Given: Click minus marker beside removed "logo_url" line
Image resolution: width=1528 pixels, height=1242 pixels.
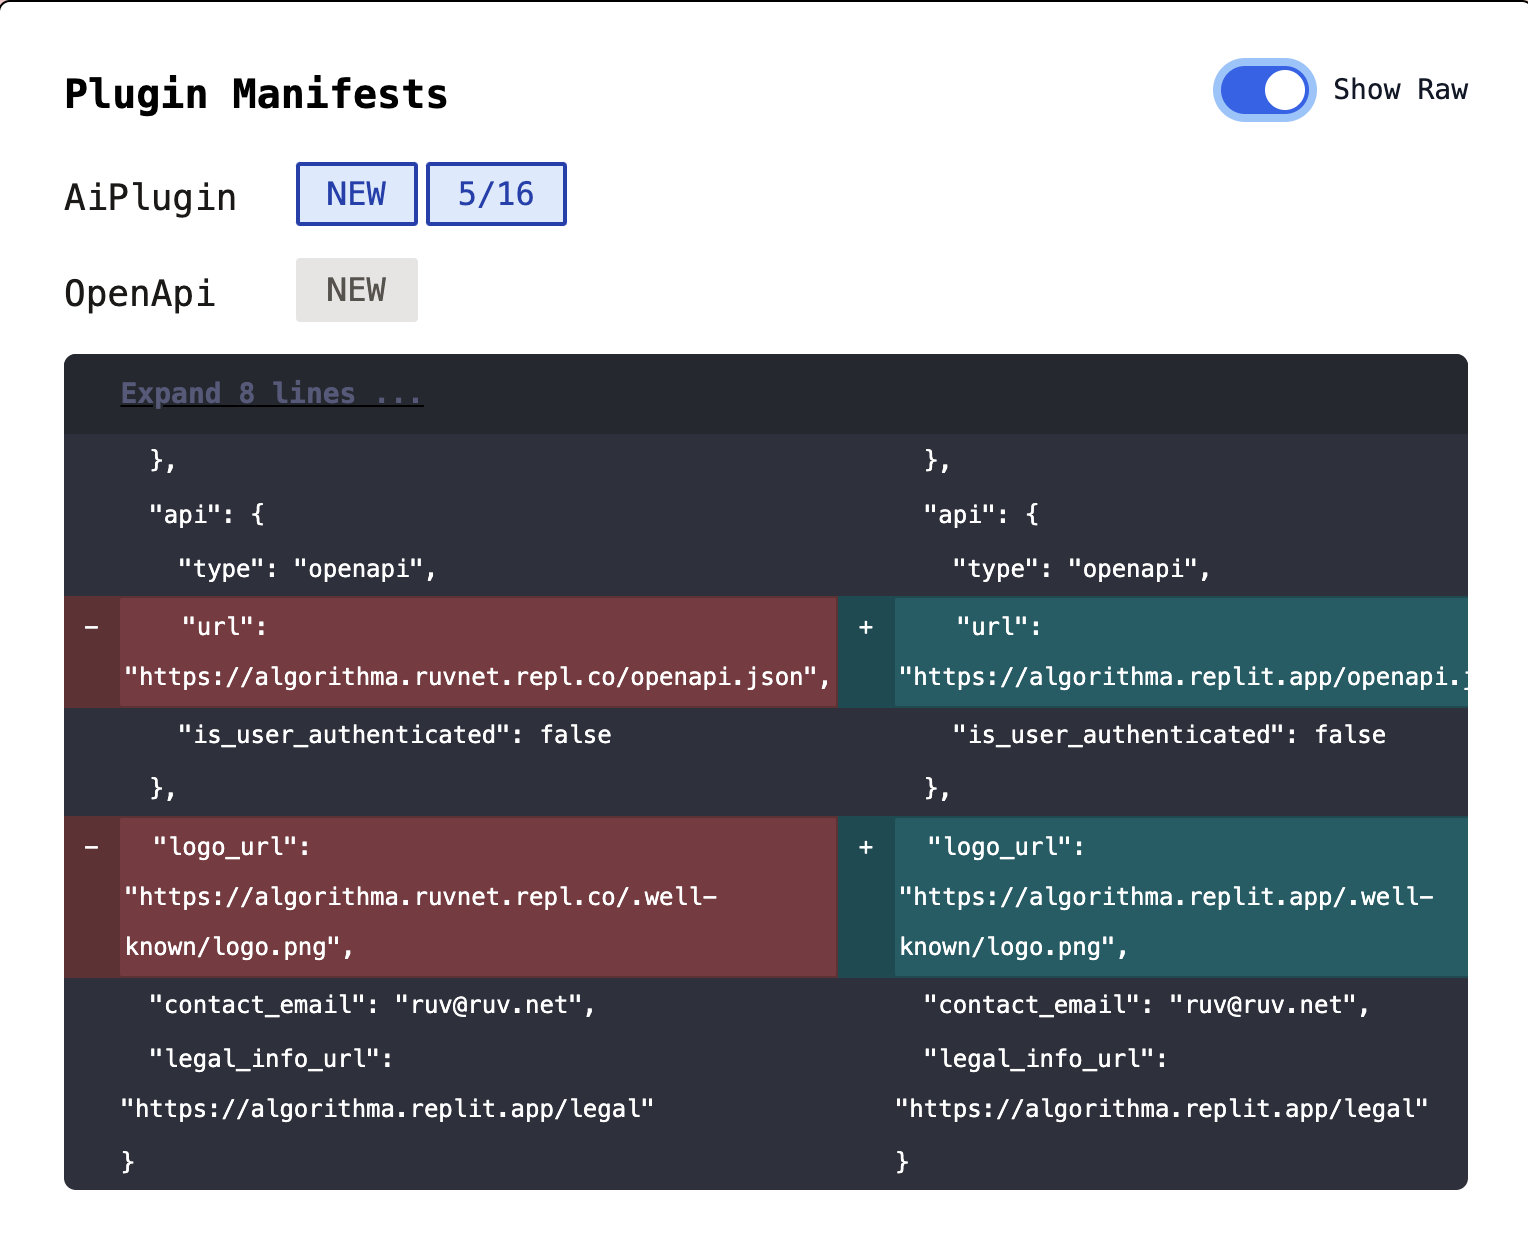Looking at the screenshot, I should click(92, 848).
